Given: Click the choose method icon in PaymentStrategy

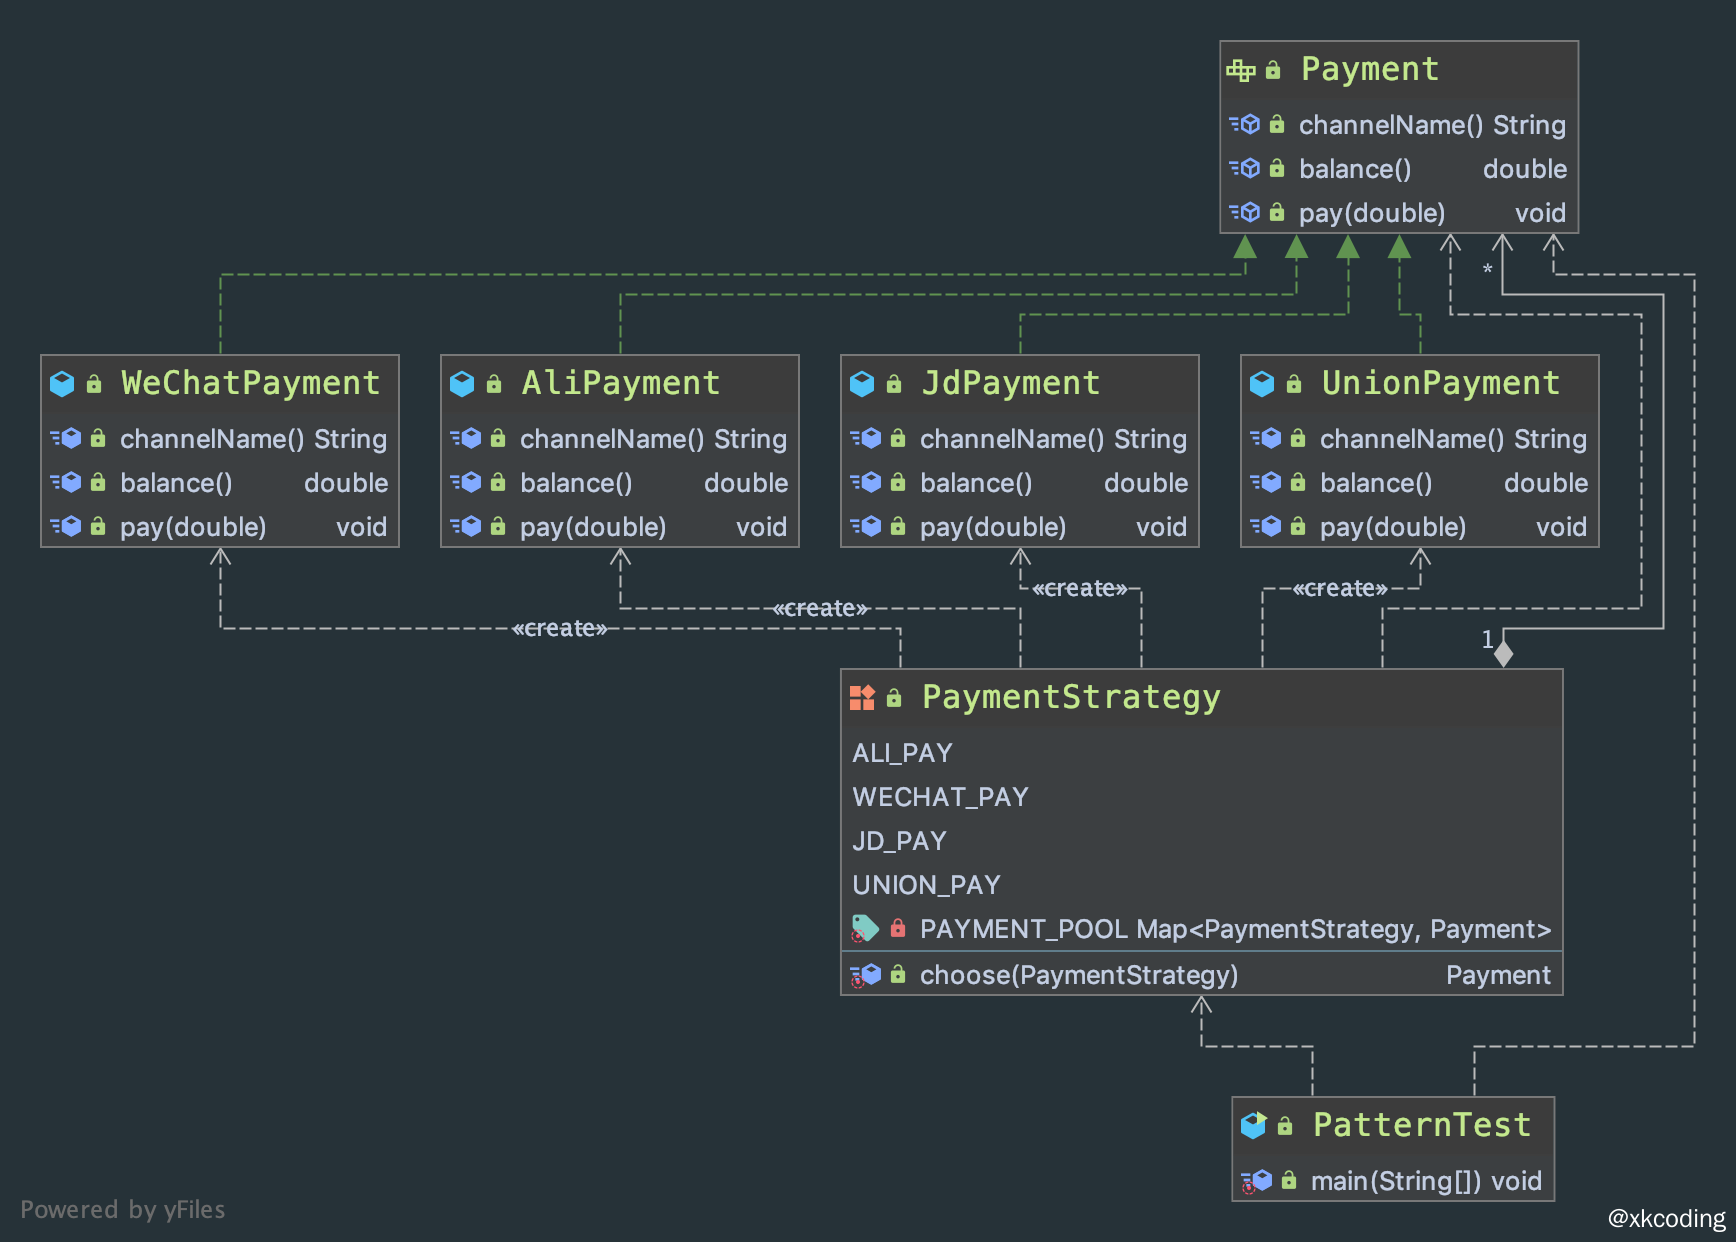Looking at the screenshot, I should point(866,975).
